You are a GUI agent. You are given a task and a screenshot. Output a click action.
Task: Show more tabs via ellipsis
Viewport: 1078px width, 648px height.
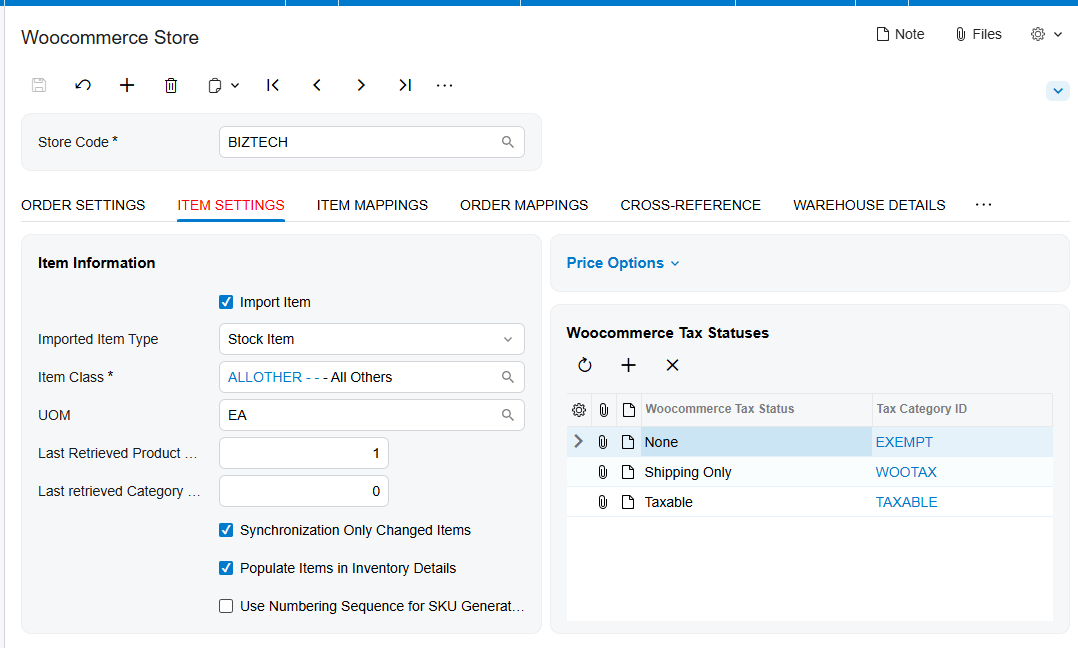tap(984, 205)
